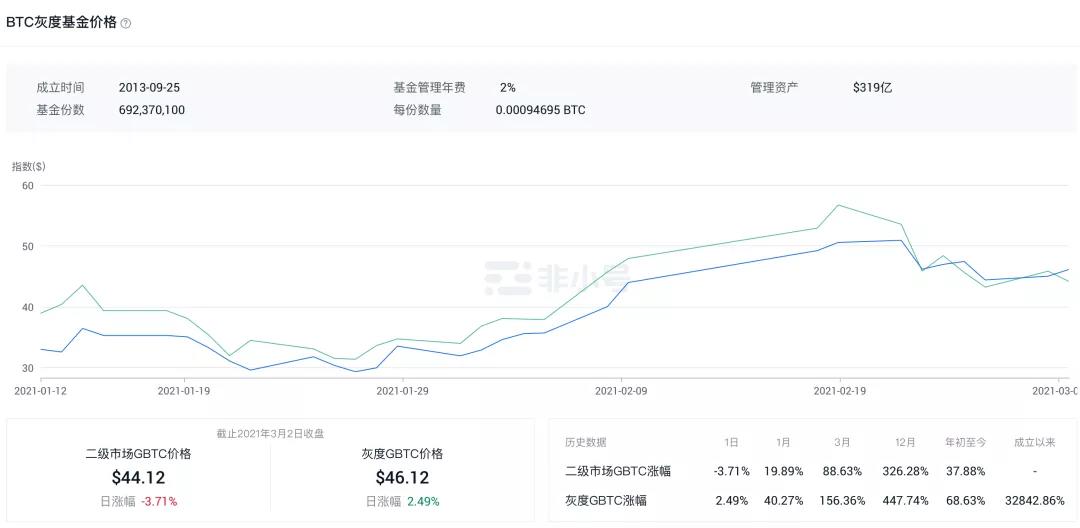The image size is (1080, 528).
Task: Click the founding date 2013-09-25
Action: [x=149, y=87]
